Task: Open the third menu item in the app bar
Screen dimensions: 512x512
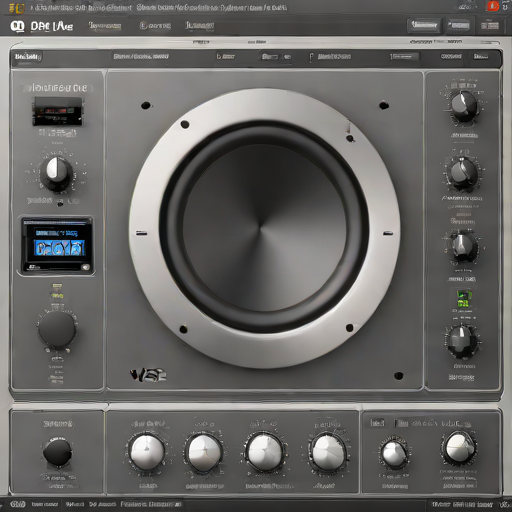Action: point(199,26)
